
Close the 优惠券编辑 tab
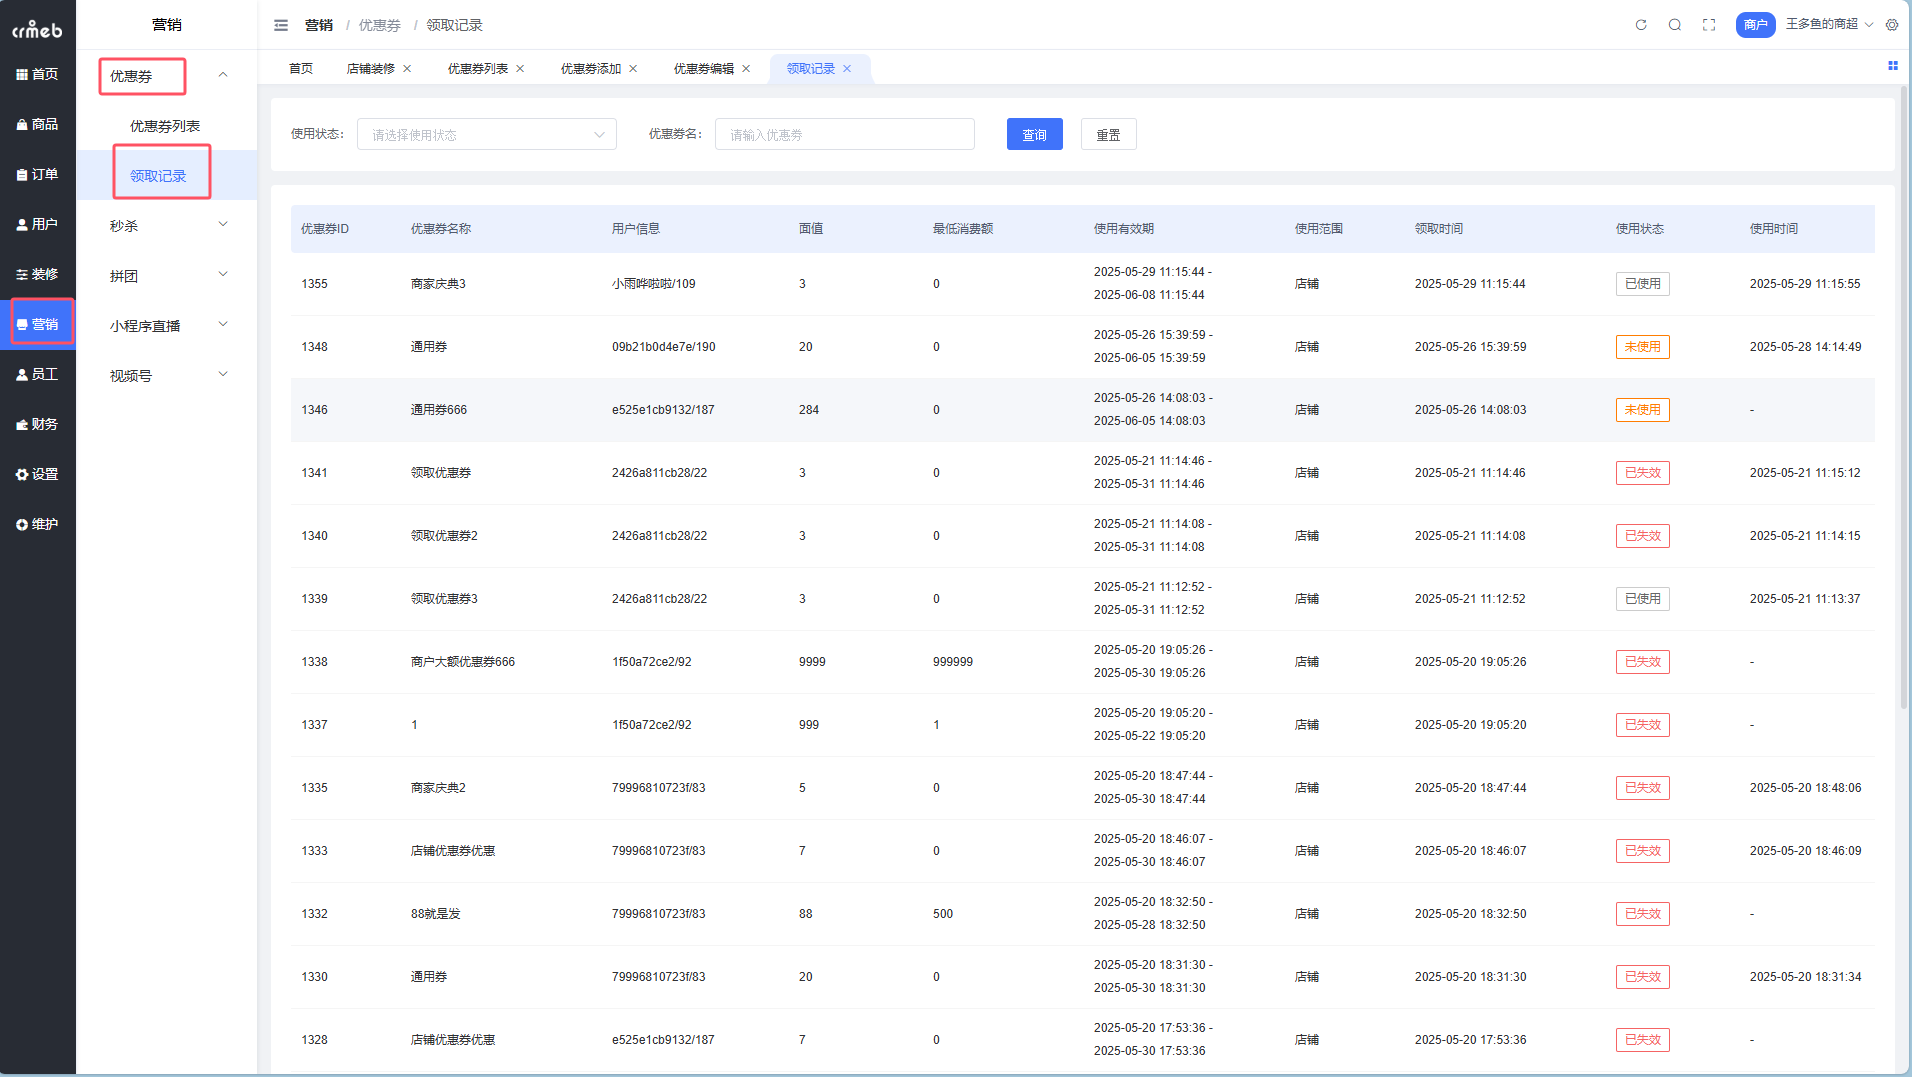tap(746, 69)
